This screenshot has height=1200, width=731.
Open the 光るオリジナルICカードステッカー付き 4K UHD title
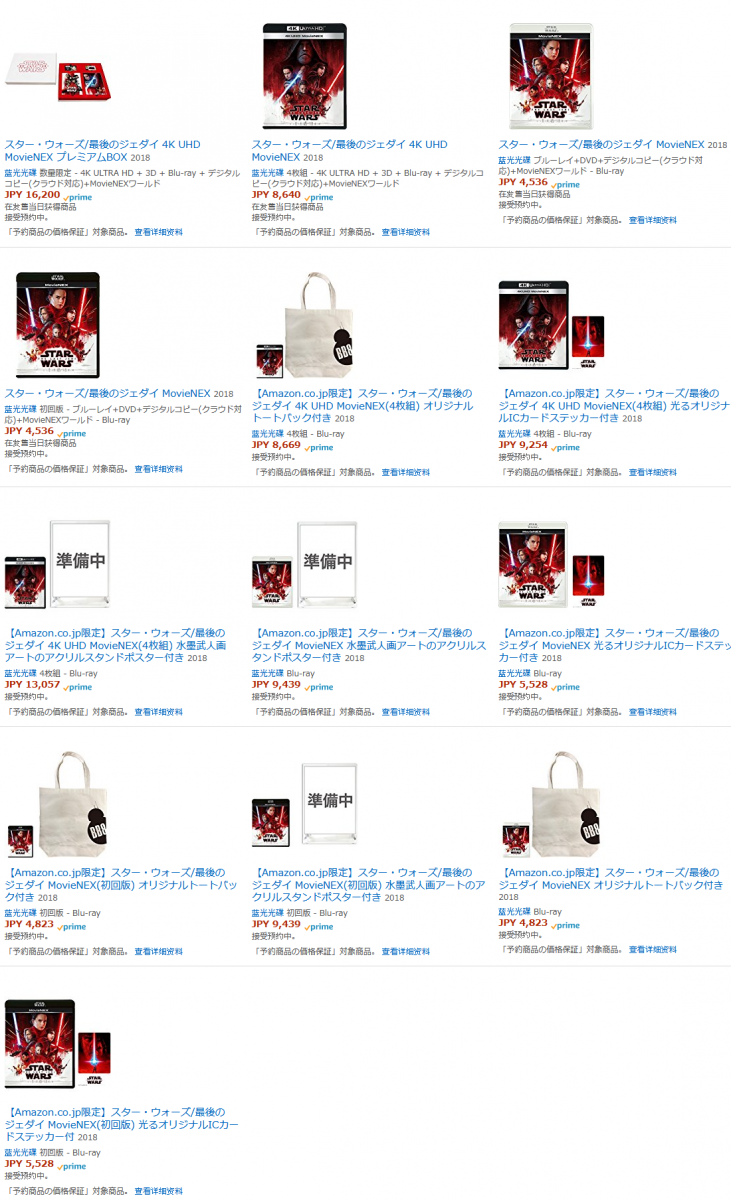click(x=614, y=404)
